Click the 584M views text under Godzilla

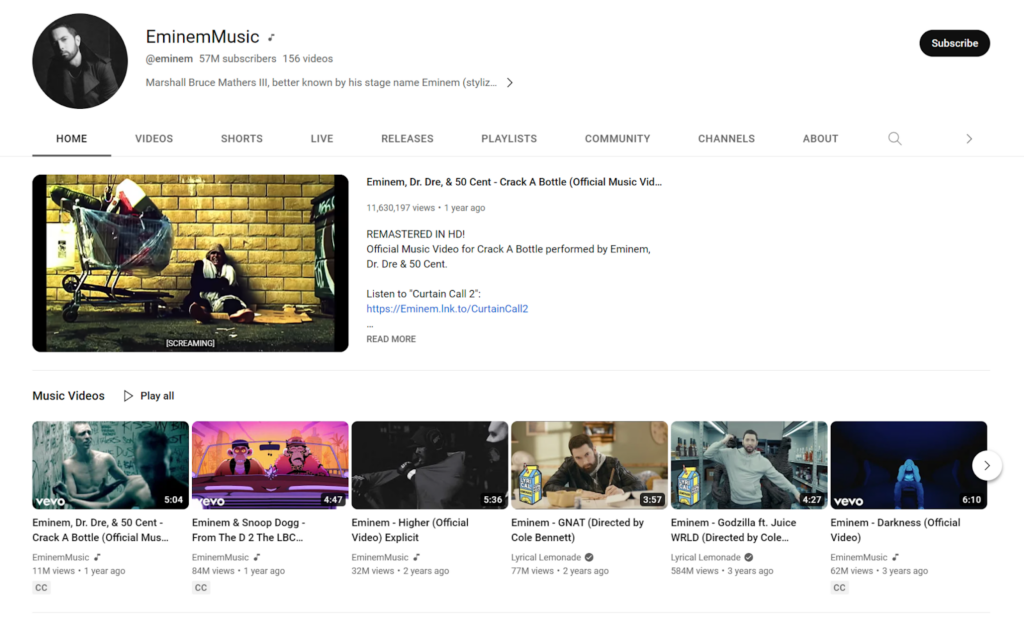tap(694, 571)
